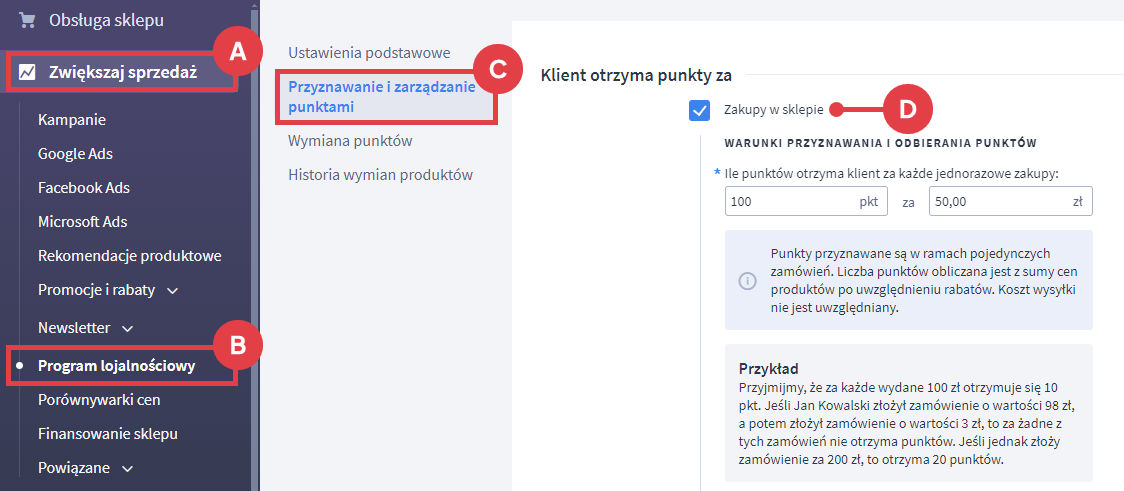Image resolution: width=1124 pixels, height=491 pixels.
Task: Click the Przykład heading in the example box
Action: [768, 368]
